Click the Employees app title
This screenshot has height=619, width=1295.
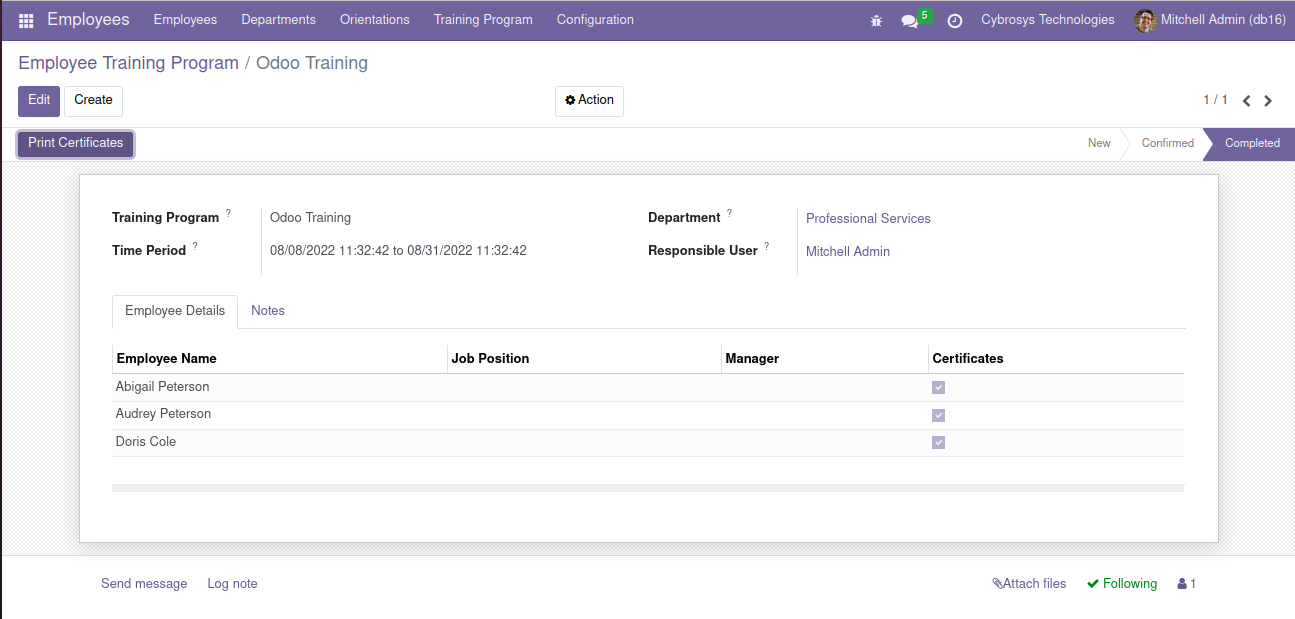(x=88, y=20)
